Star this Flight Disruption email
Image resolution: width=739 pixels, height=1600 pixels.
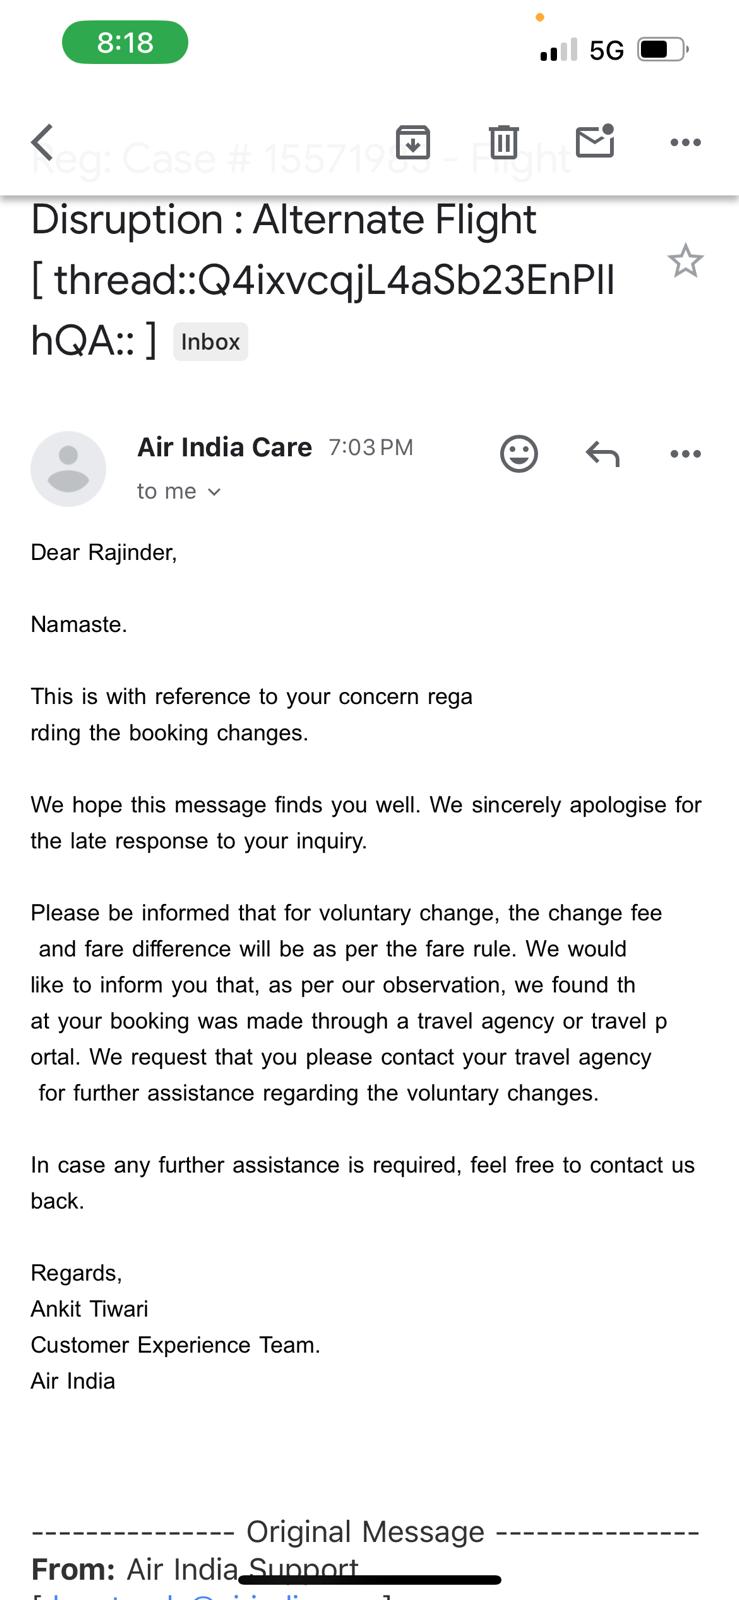(685, 262)
